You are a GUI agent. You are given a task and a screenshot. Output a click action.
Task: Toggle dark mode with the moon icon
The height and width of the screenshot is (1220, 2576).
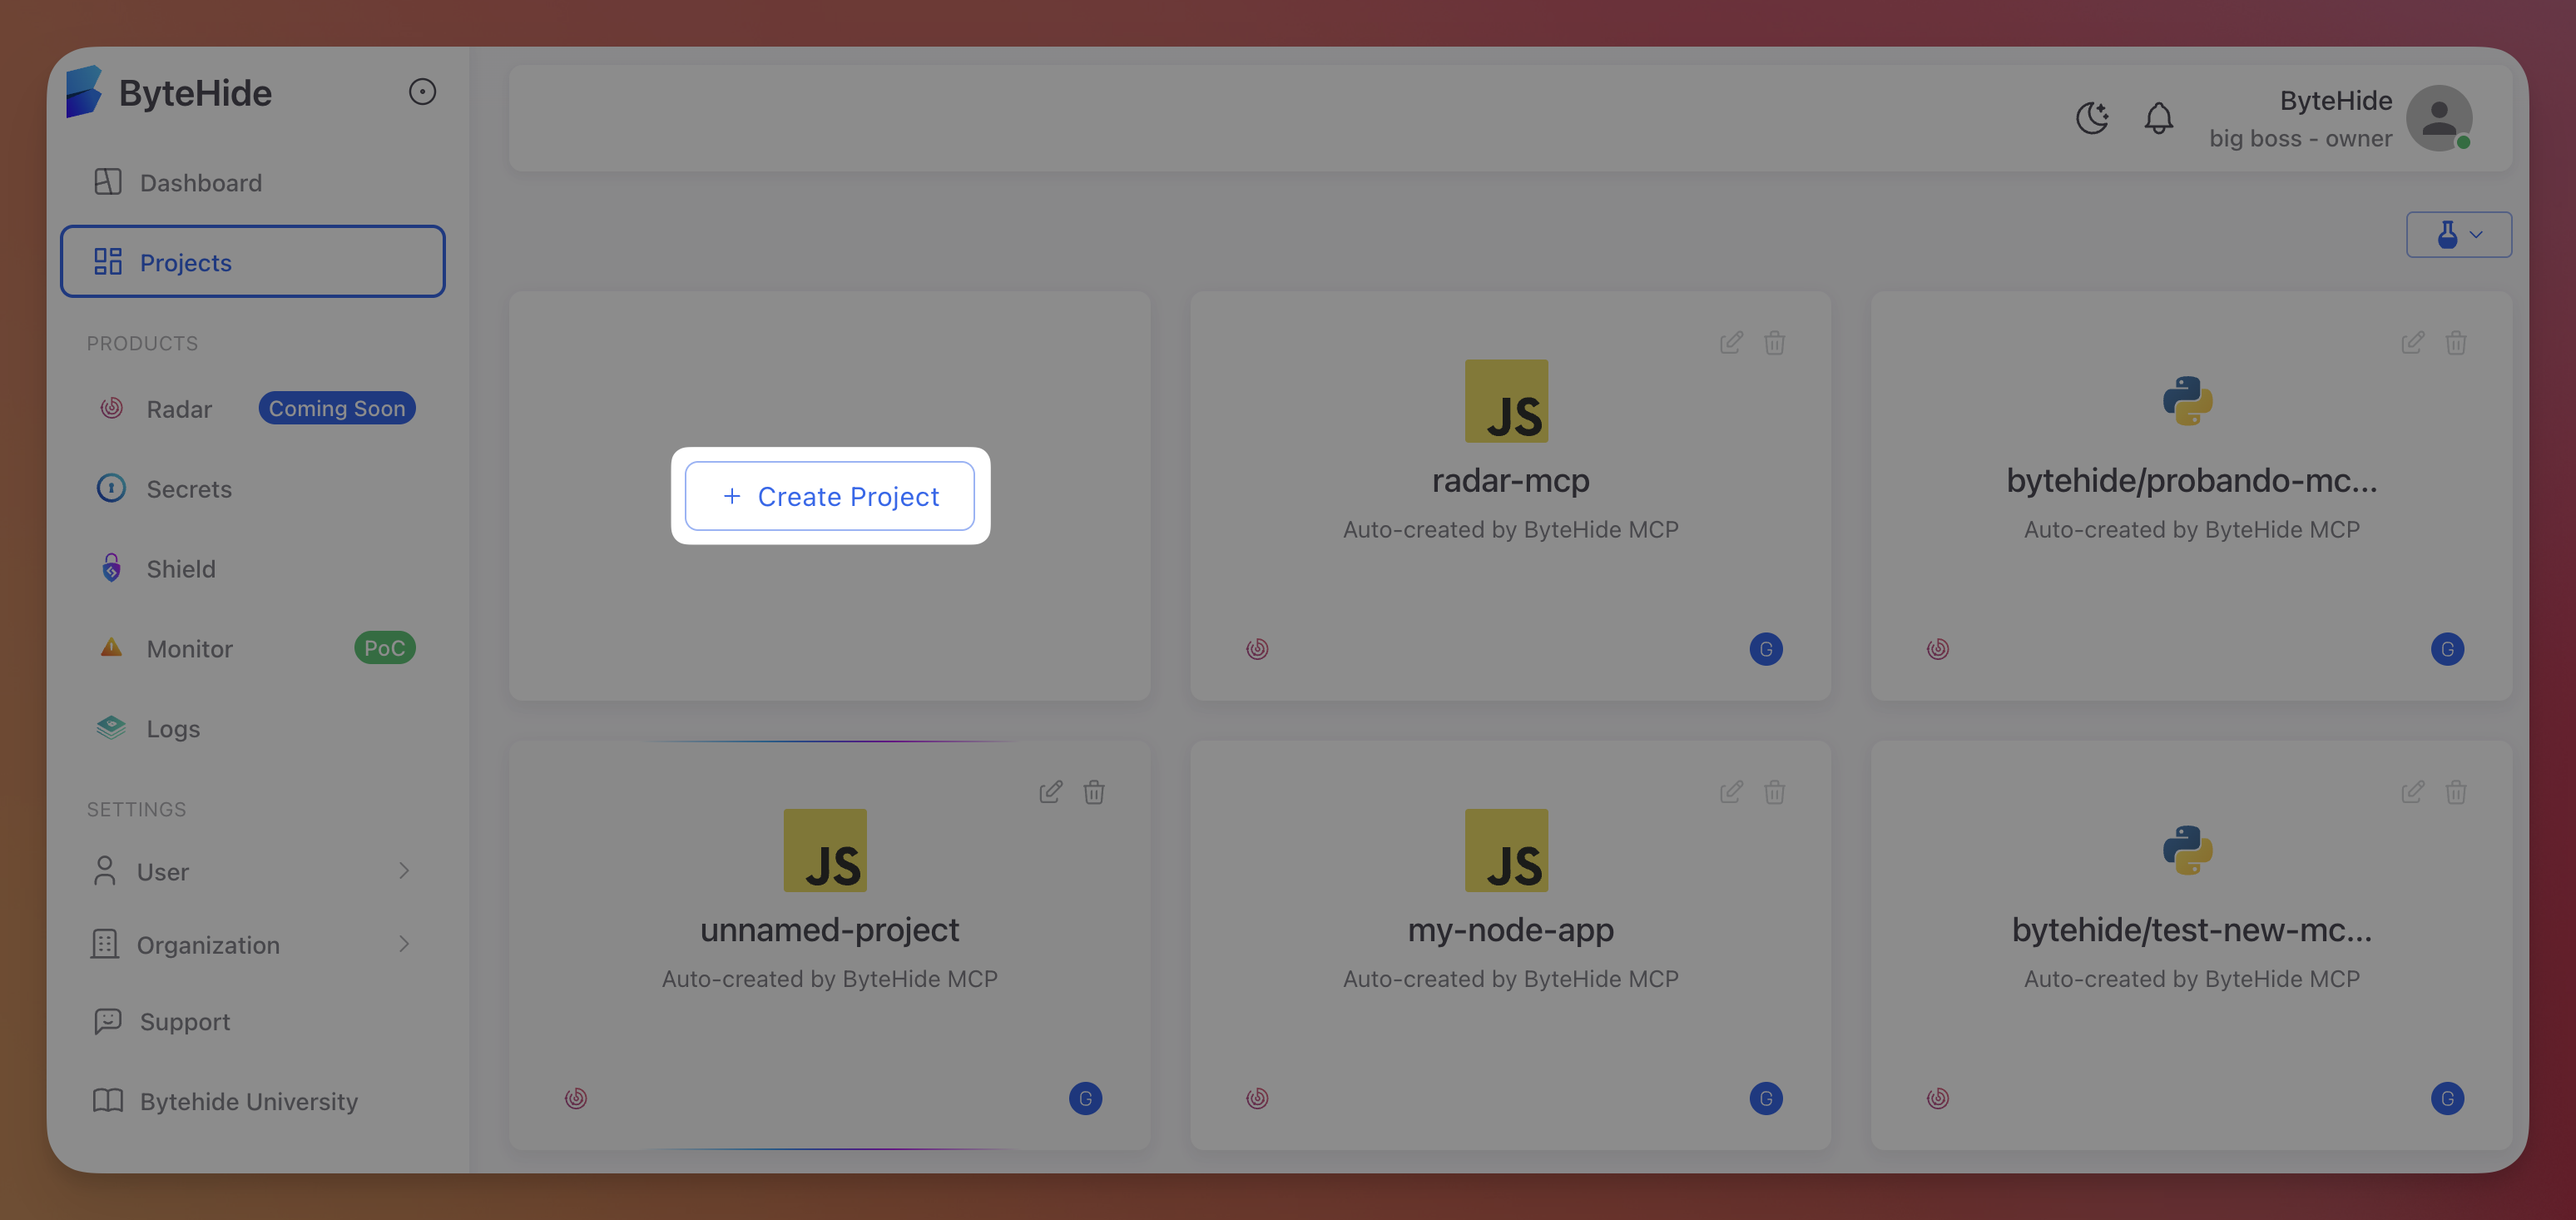tap(2092, 118)
